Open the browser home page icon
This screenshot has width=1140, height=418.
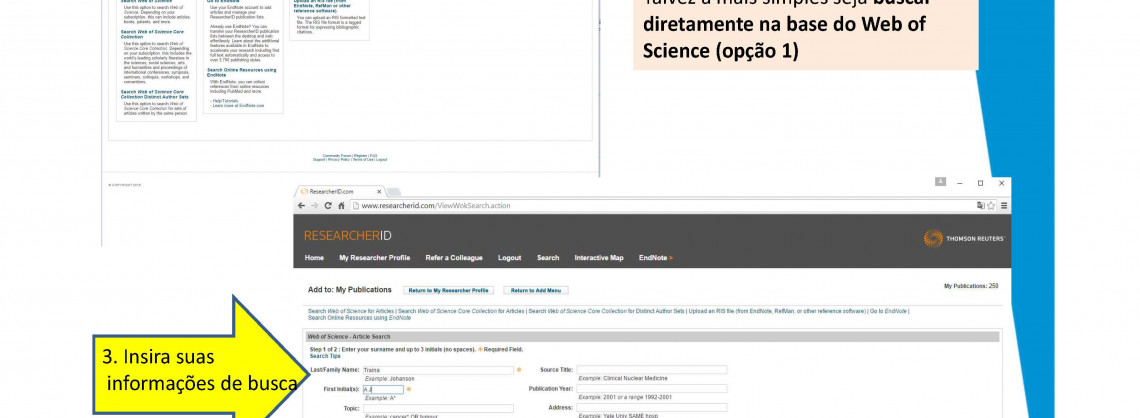tap(341, 206)
